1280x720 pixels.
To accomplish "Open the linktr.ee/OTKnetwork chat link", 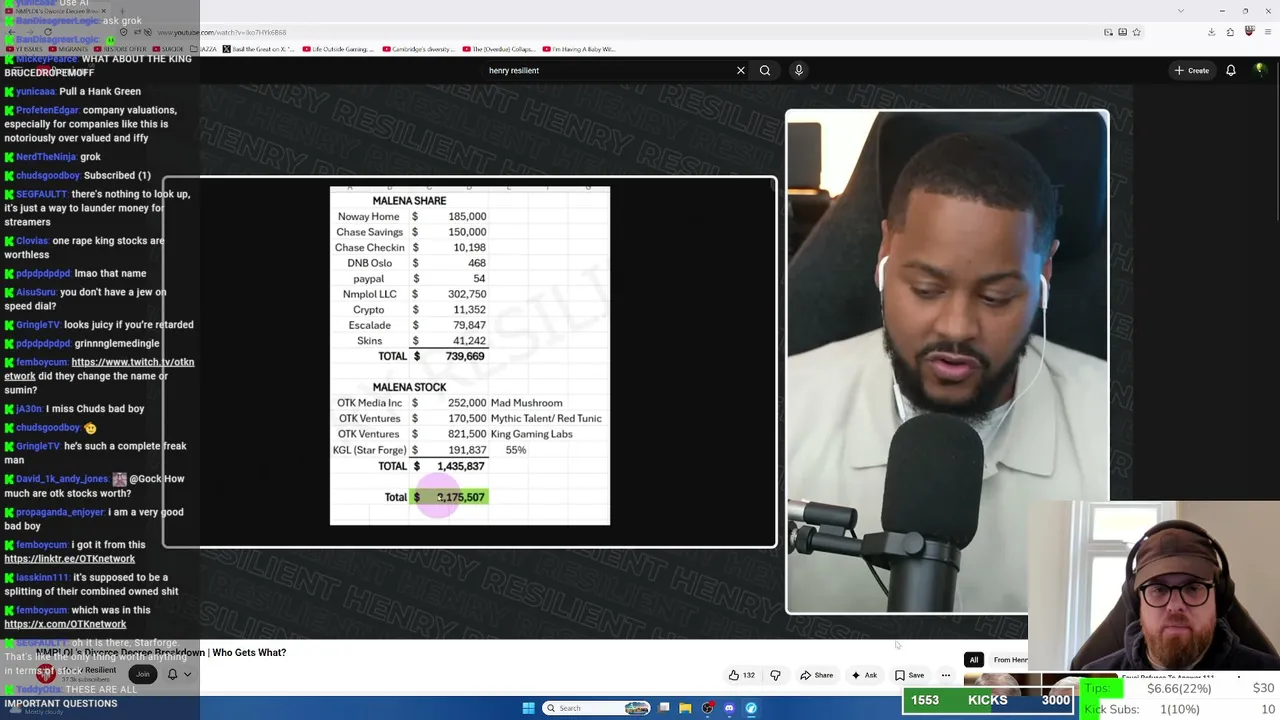I will click(69, 559).
